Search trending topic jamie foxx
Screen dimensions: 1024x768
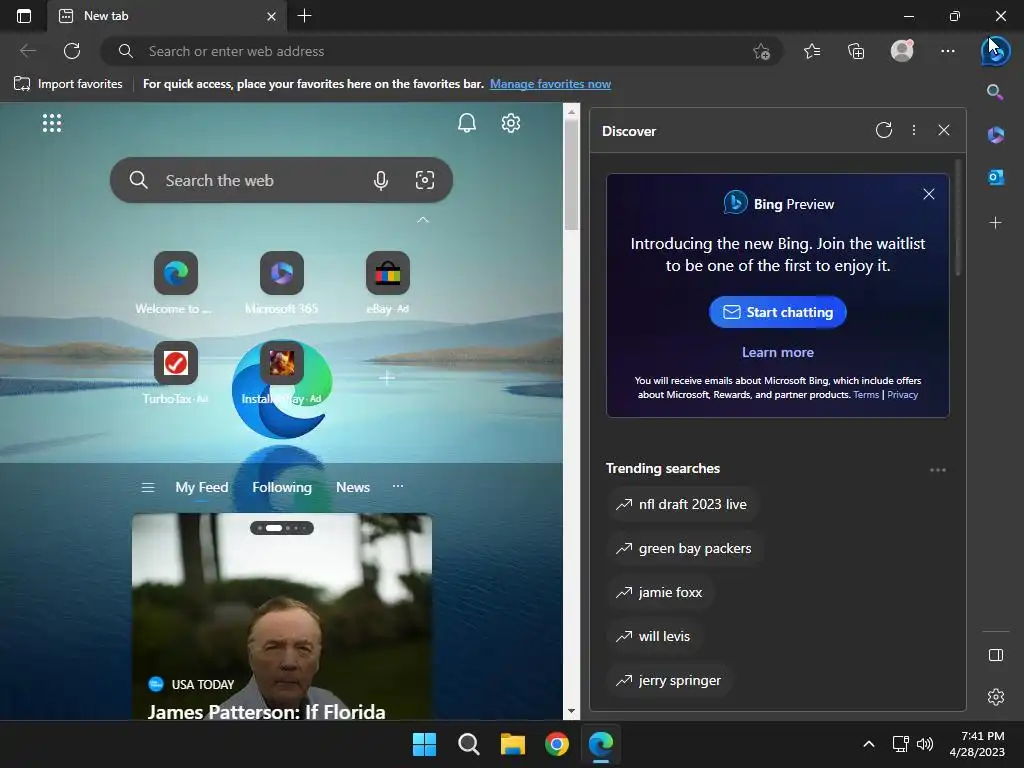pos(659,592)
